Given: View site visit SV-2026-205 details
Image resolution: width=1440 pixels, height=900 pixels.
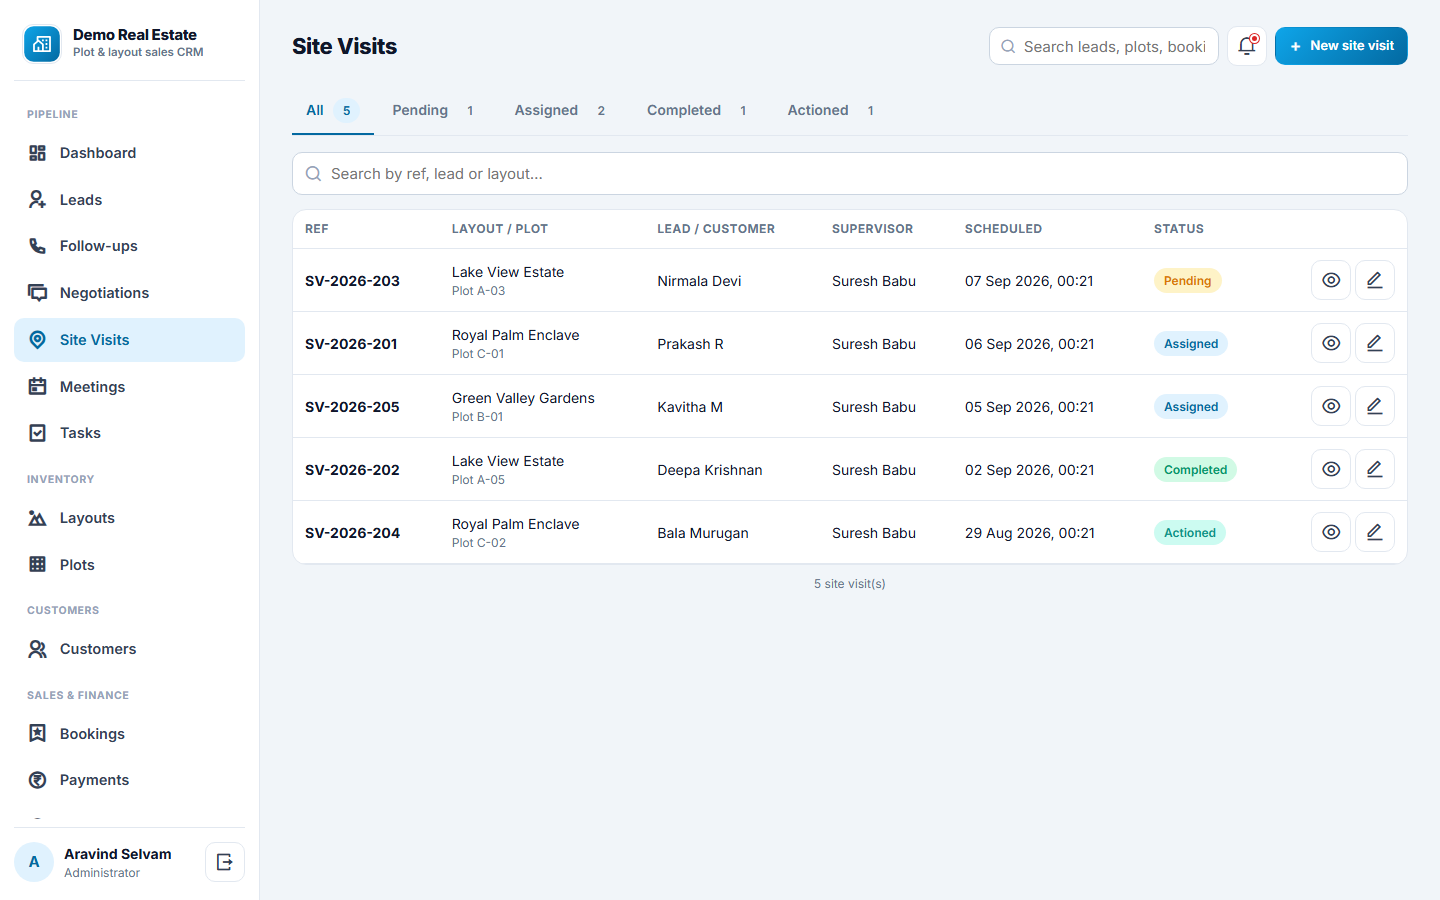Looking at the screenshot, I should 1331,406.
